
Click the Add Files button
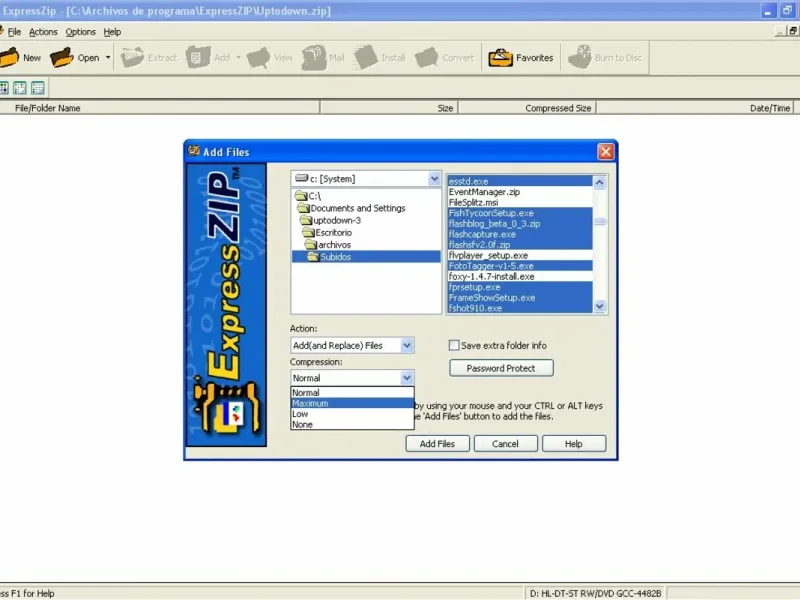pos(437,443)
